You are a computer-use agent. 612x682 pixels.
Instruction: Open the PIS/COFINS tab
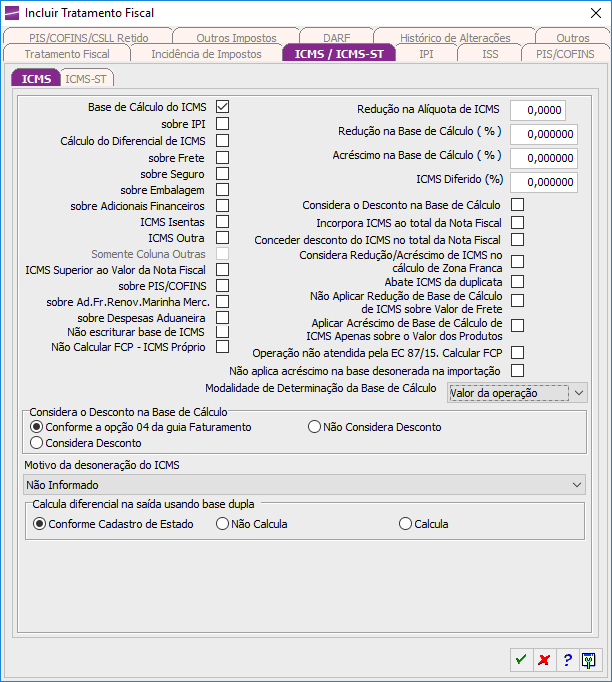click(x=565, y=54)
